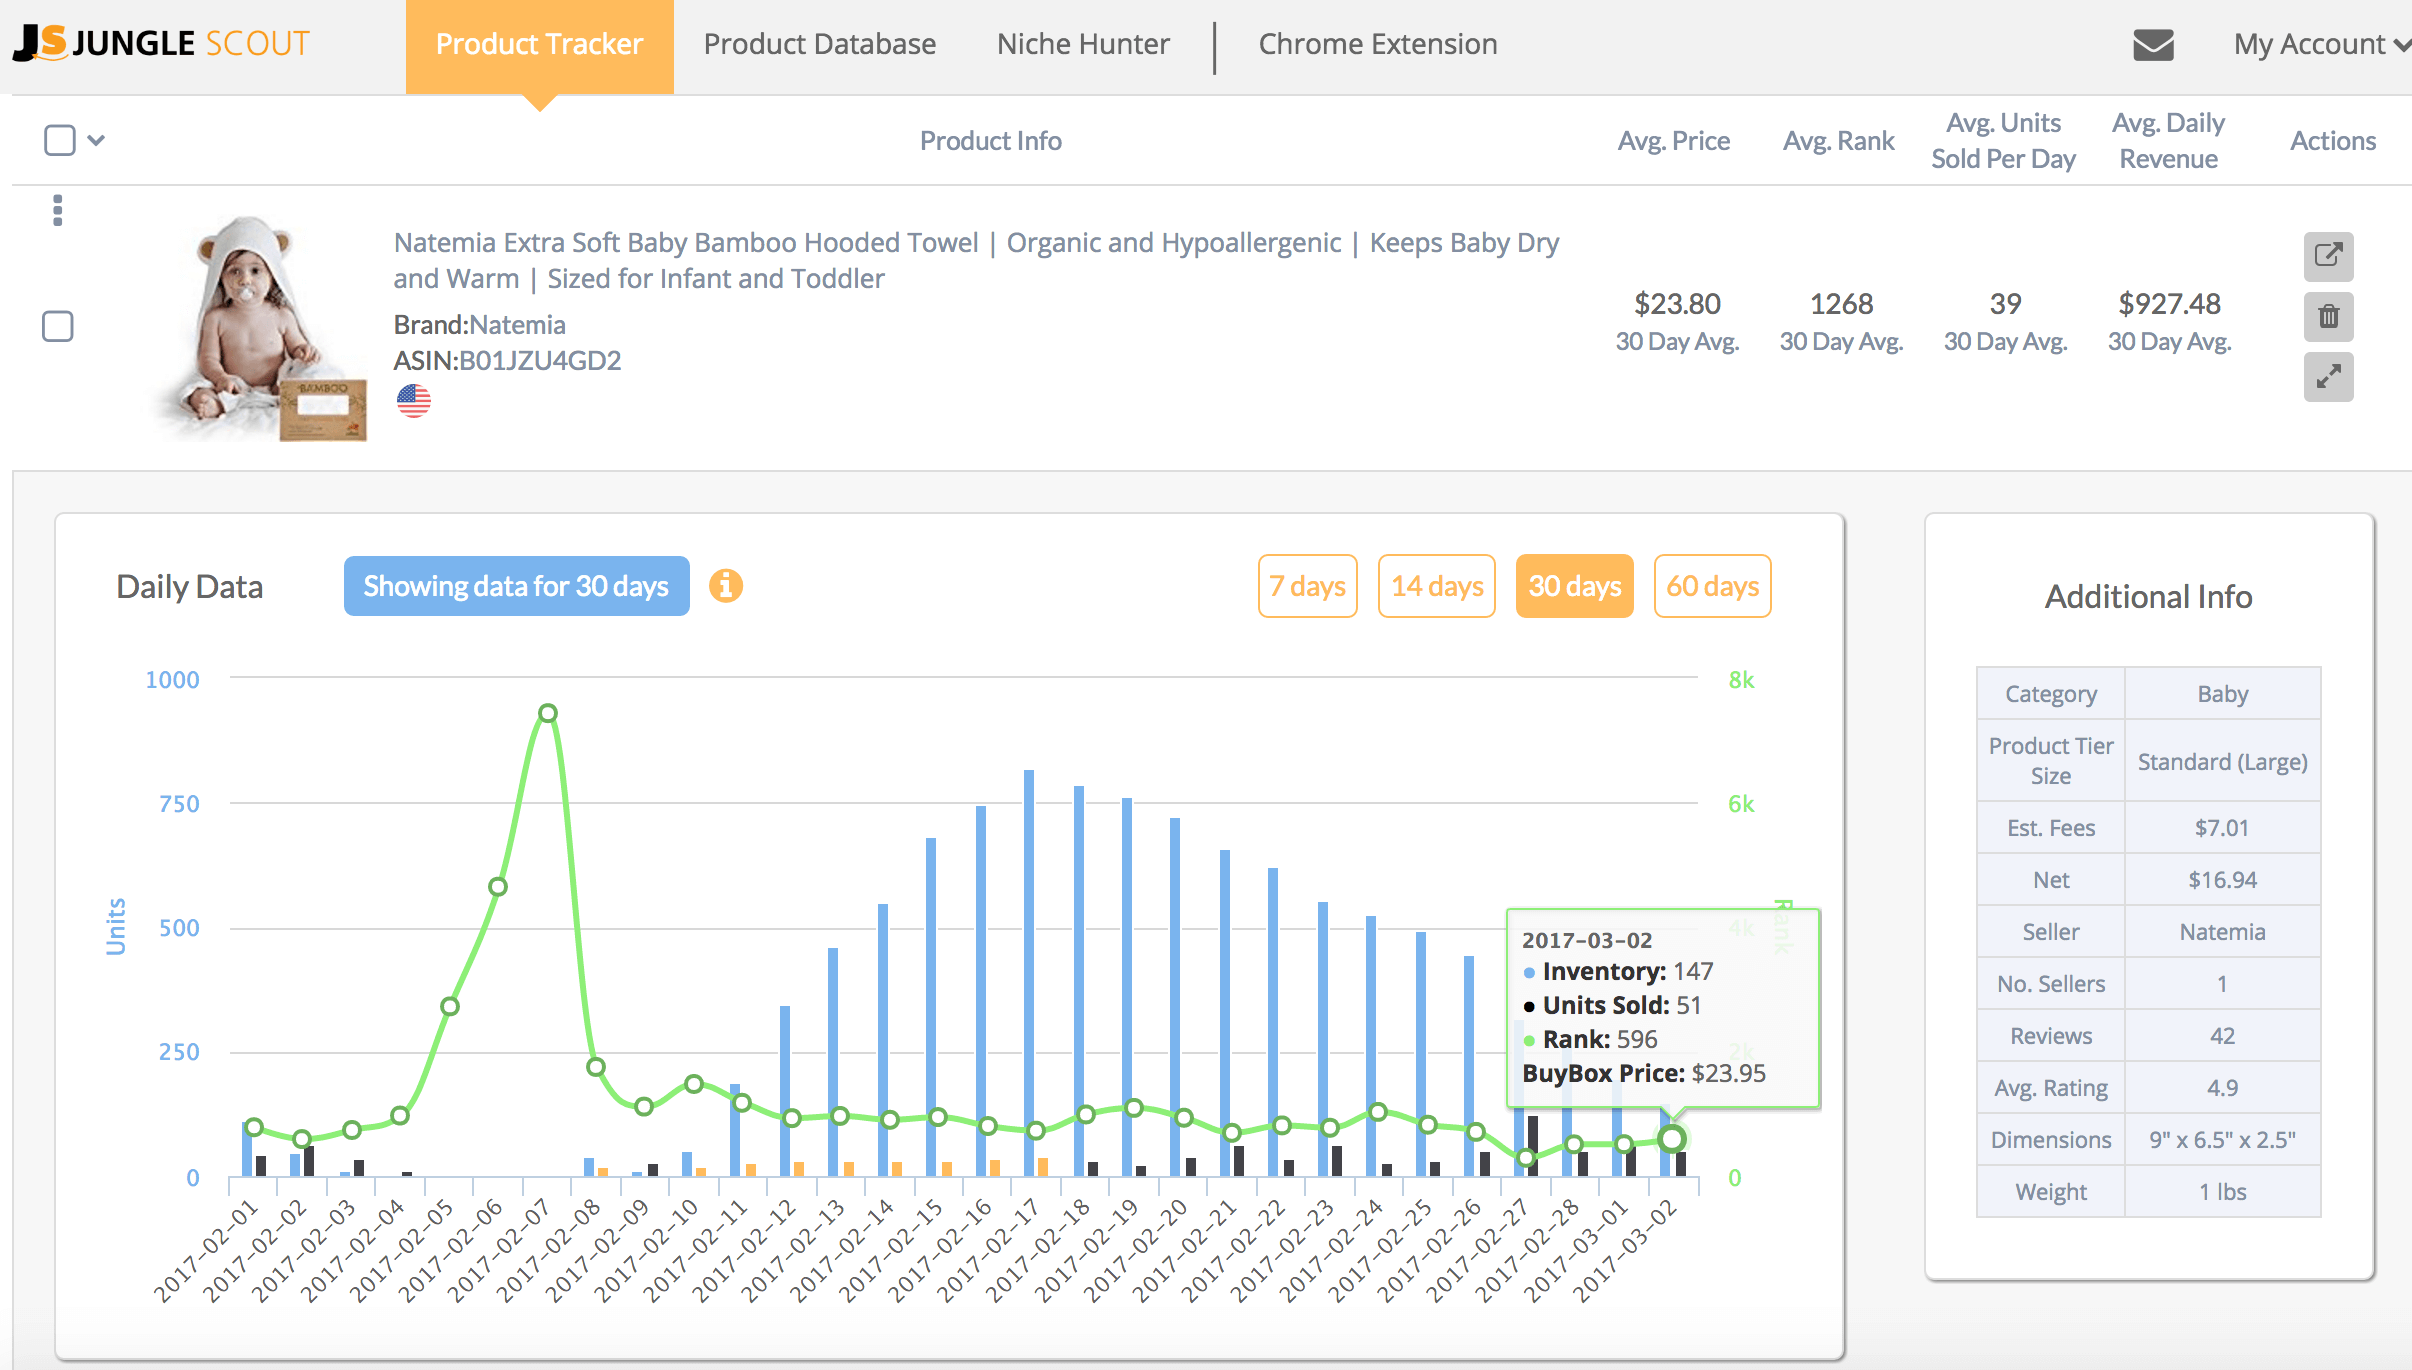Open the Natemia Hooded Towel product title link
The image size is (2412, 1370).
(x=976, y=260)
